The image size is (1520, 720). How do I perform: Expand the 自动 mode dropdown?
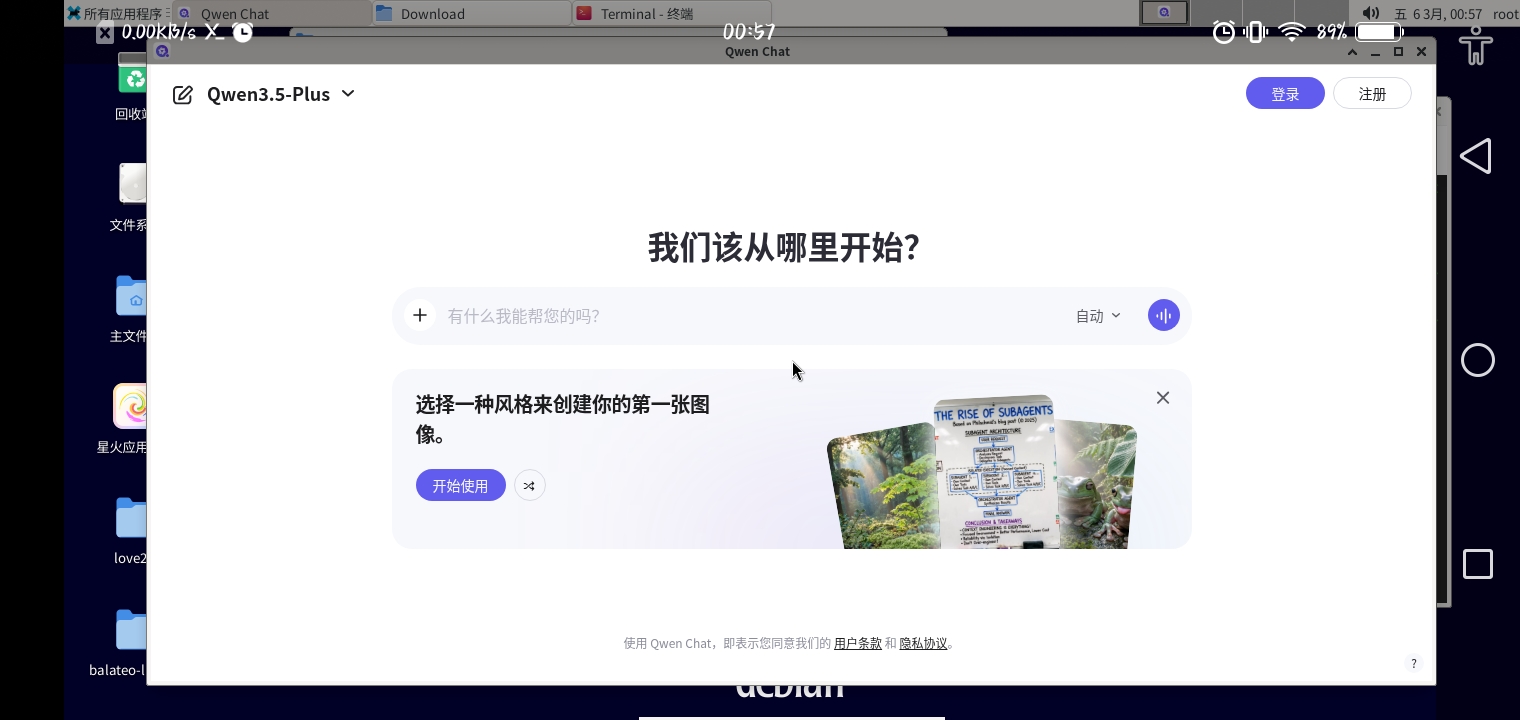[x=1098, y=316]
